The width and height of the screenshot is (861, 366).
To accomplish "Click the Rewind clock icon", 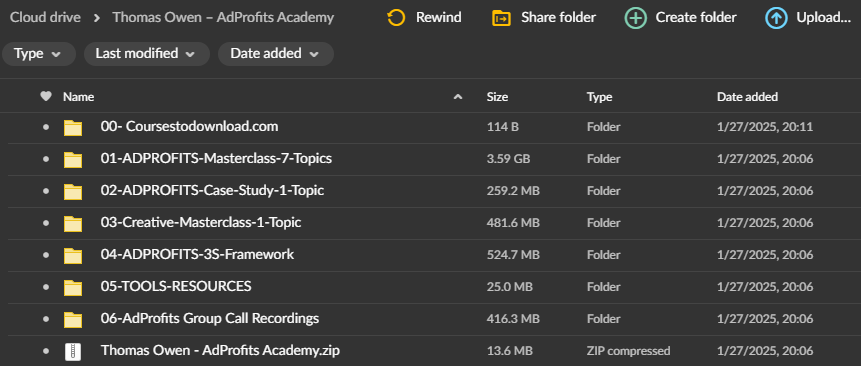I will pos(396,18).
